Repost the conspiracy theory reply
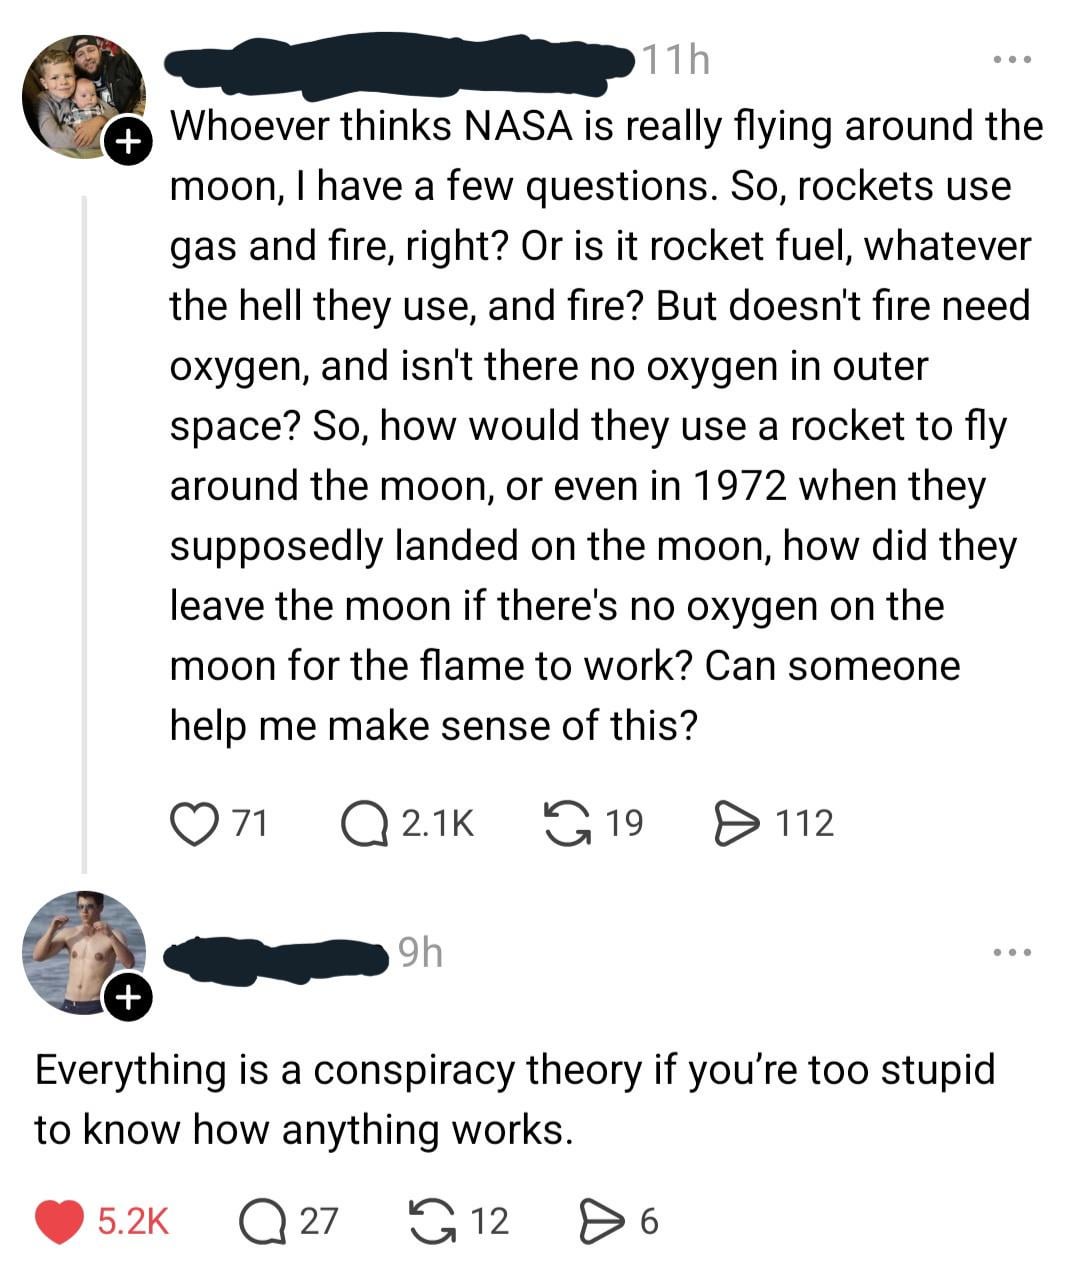 [x=432, y=1221]
